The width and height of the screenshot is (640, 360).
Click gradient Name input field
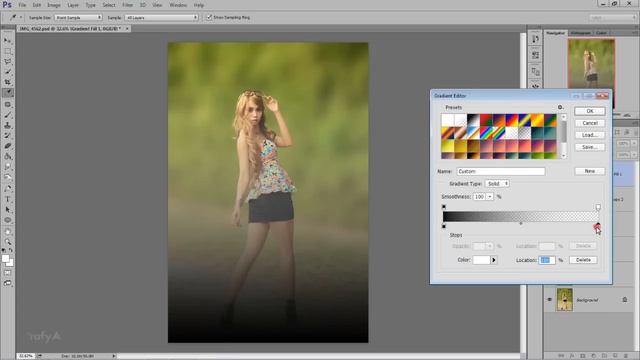500,171
